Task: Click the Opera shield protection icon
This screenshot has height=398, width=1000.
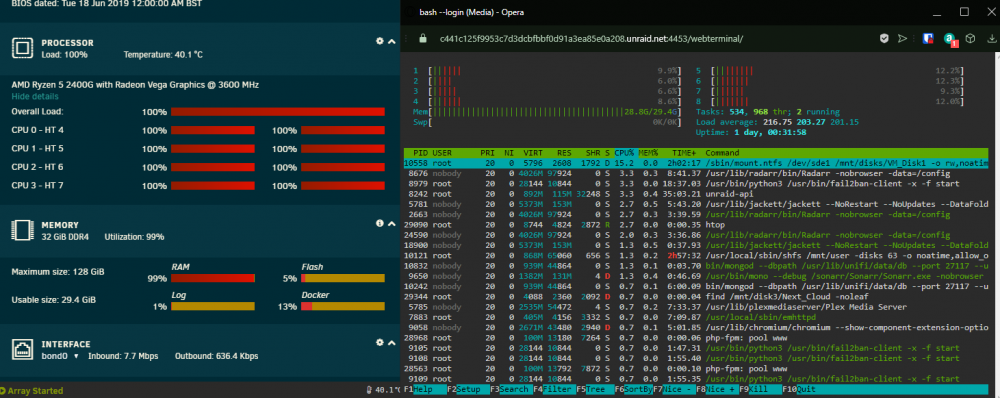Action: coord(885,38)
